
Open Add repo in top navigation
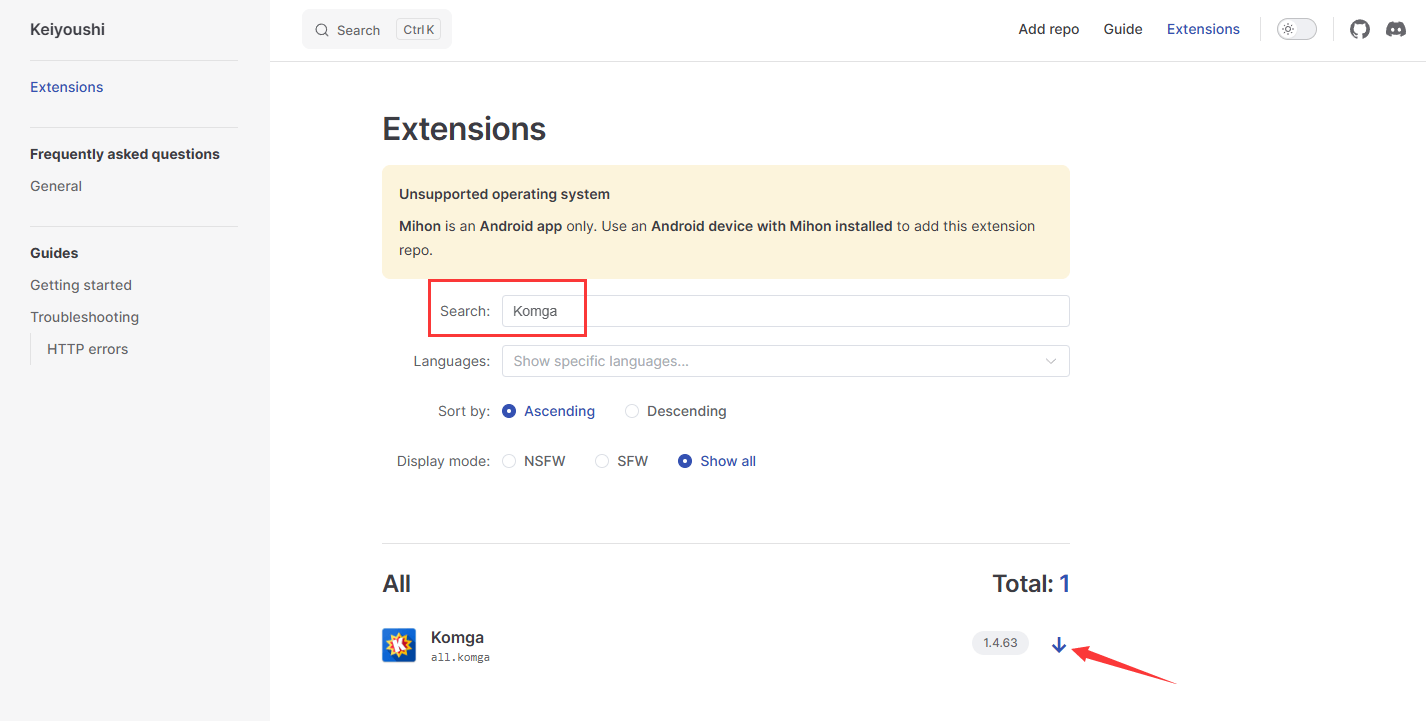click(1048, 30)
